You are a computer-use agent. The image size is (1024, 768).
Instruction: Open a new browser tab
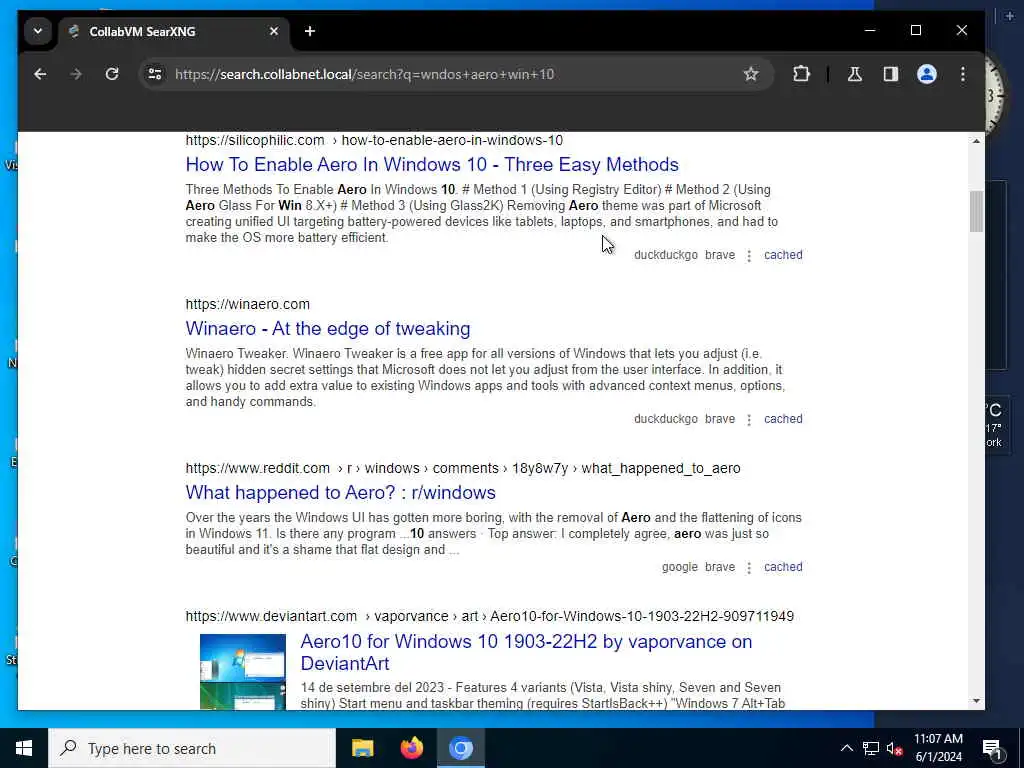310,31
